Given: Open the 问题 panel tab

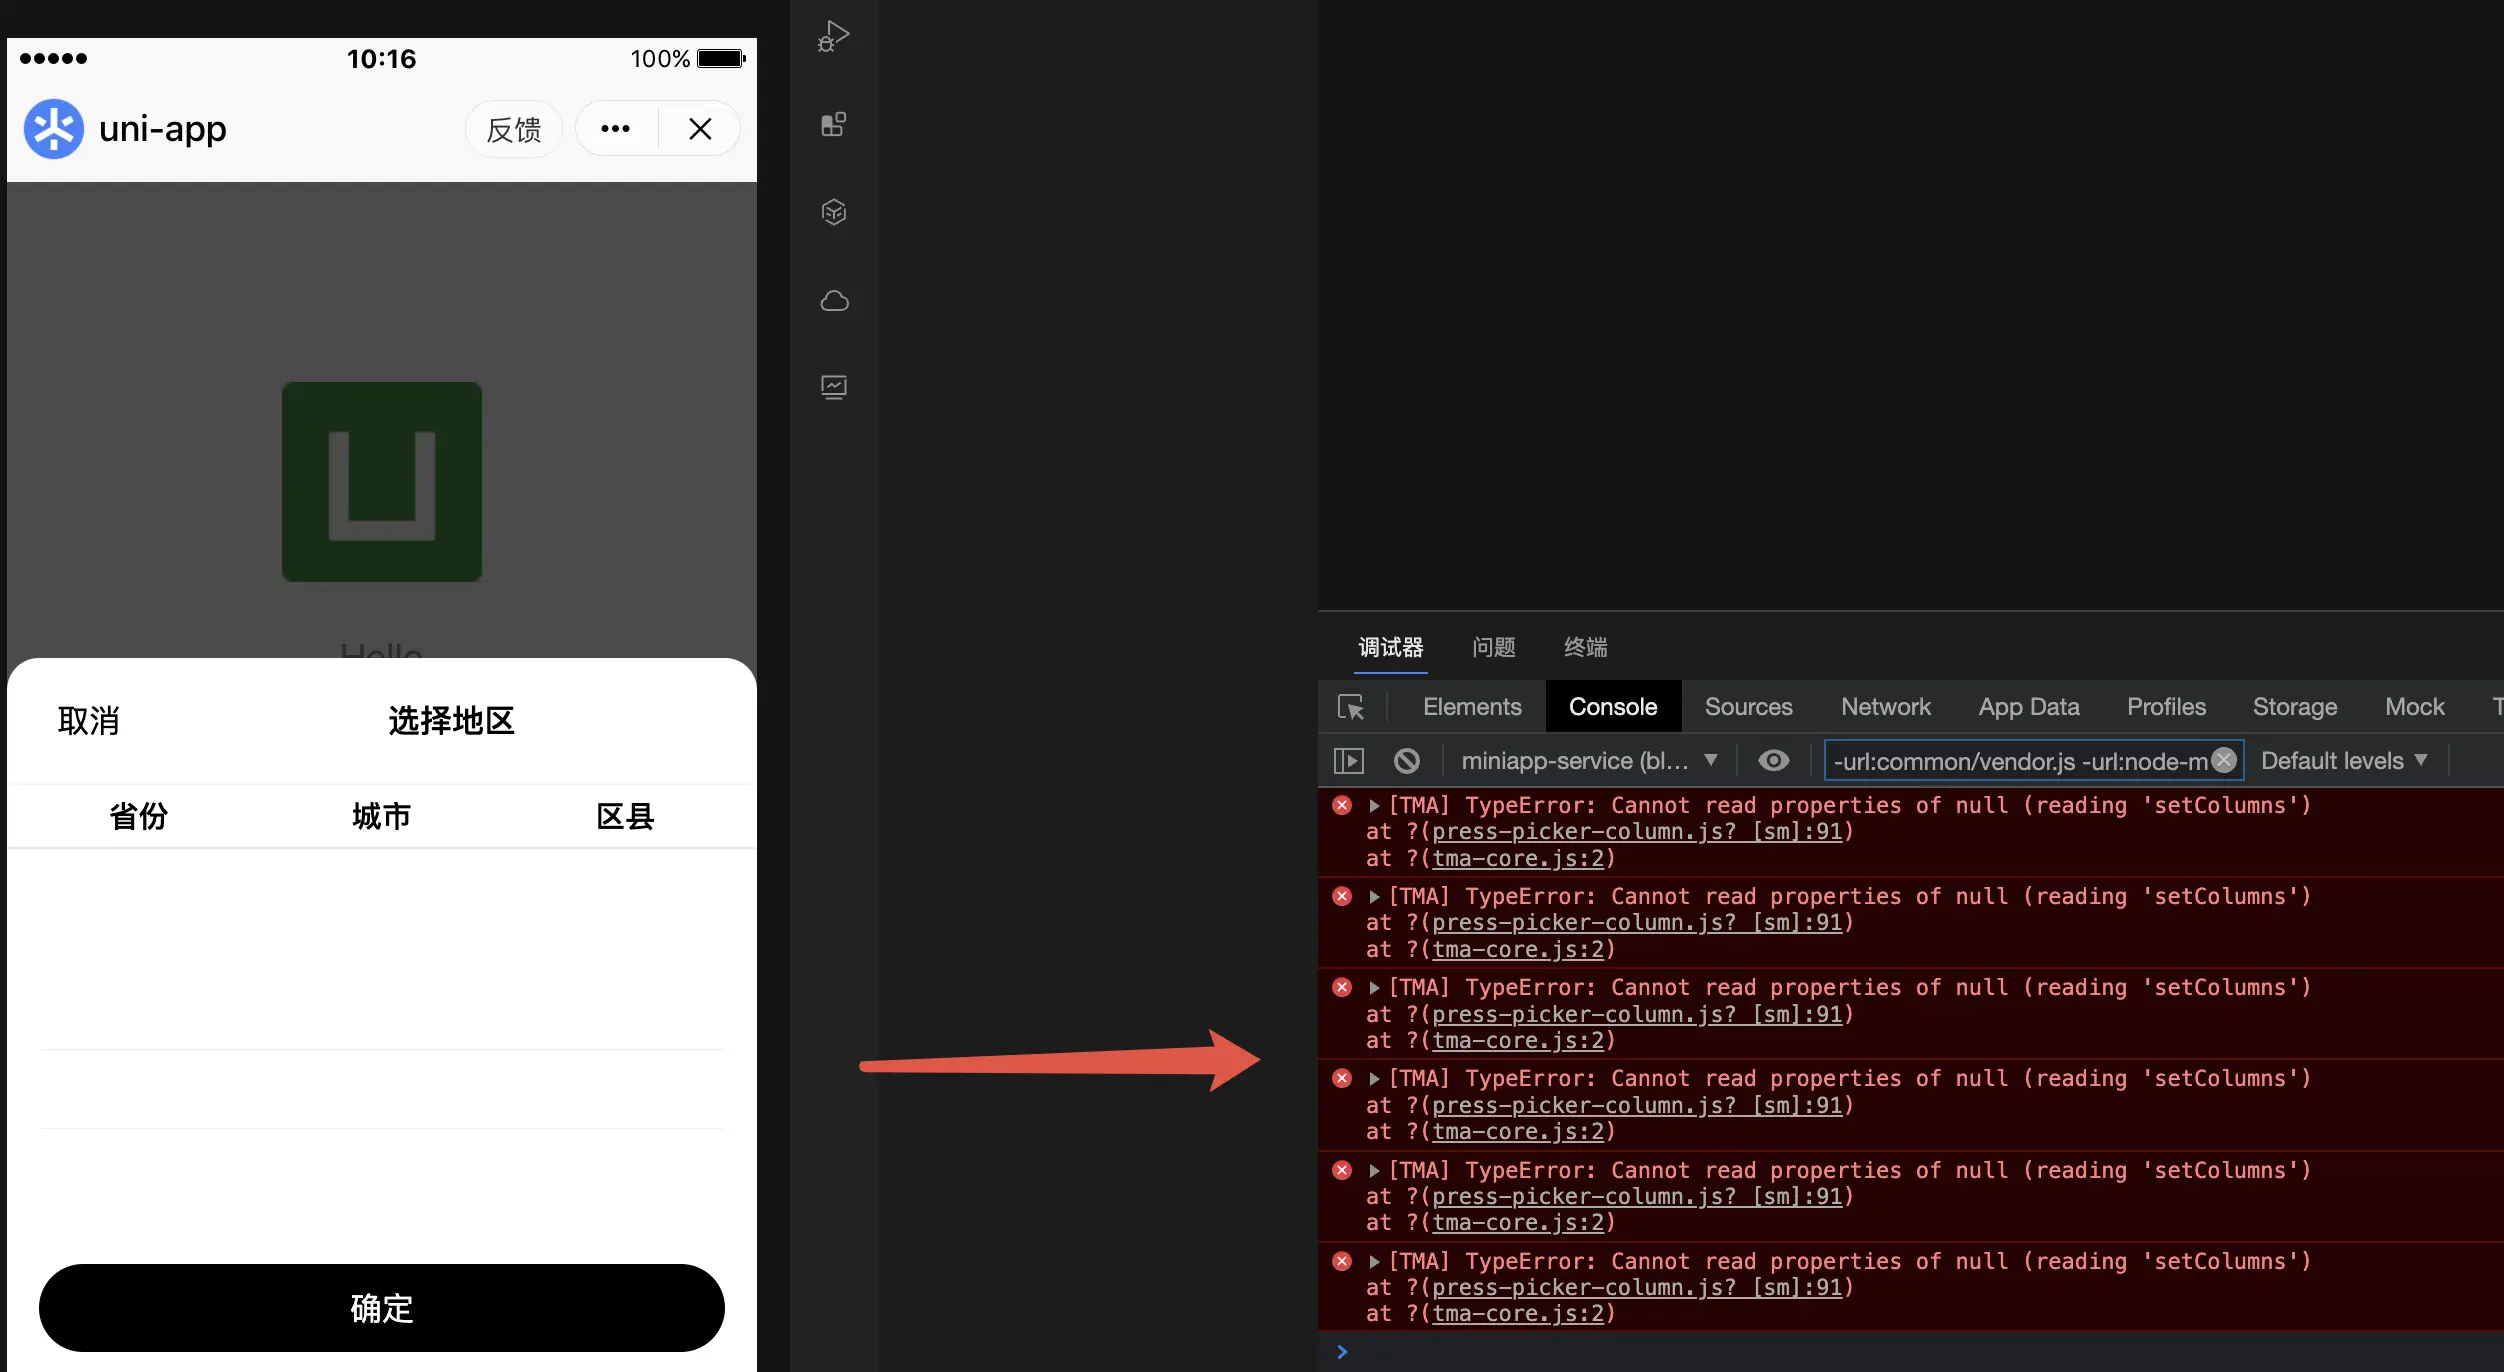Looking at the screenshot, I should 1493,647.
